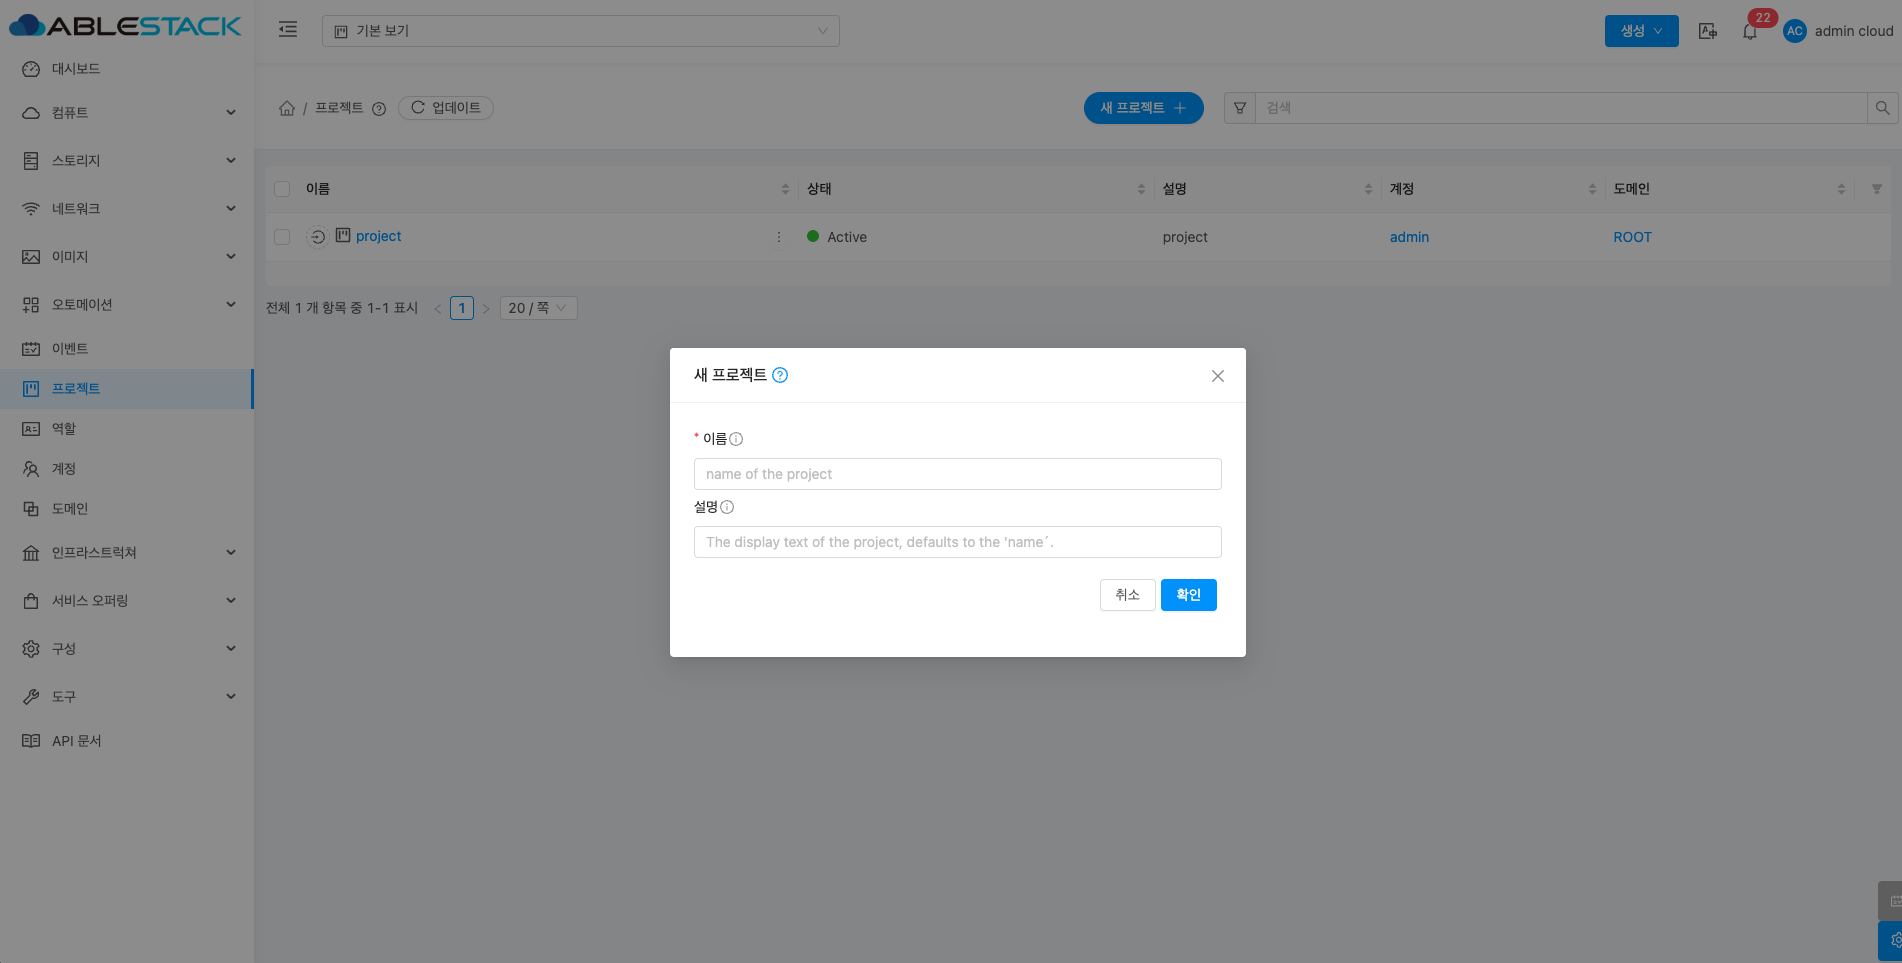The image size is (1902, 963).
Task: Check the project row checkbox
Action: click(x=282, y=237)
